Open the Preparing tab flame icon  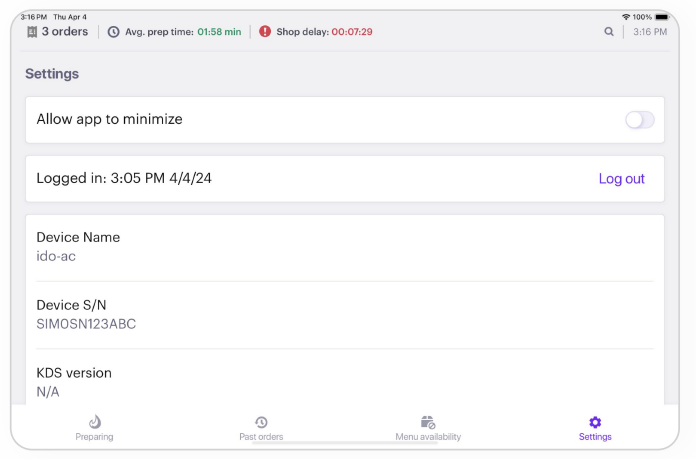[95, 422]
